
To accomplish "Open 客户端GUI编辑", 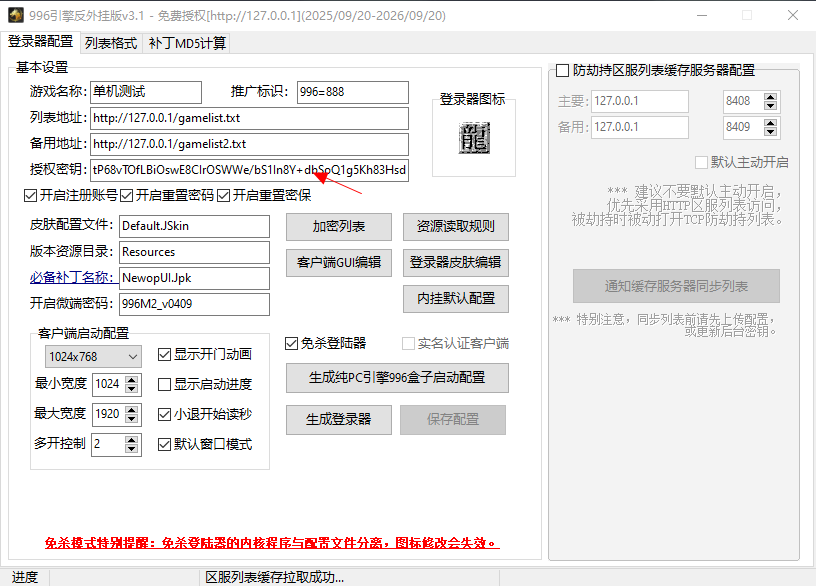I will (x=338, y=262).
